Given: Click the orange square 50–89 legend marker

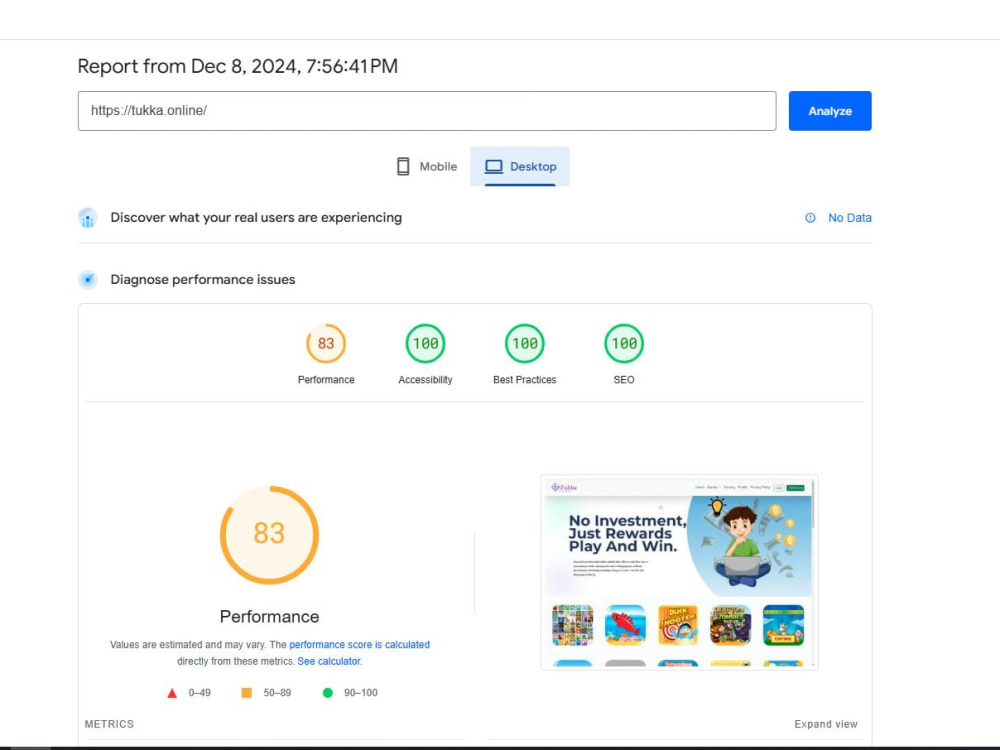Looking at the screenshot, I should pyautogui.click(x=246, y=693).
